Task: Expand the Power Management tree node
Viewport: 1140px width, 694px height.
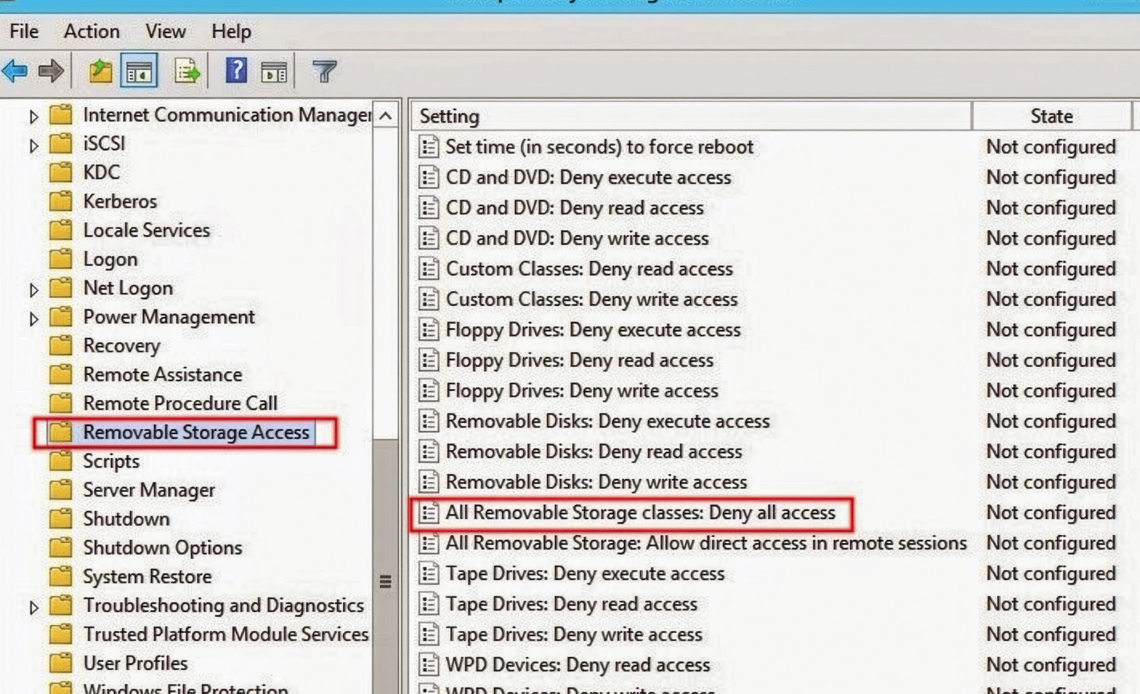Action: point(34,319)
